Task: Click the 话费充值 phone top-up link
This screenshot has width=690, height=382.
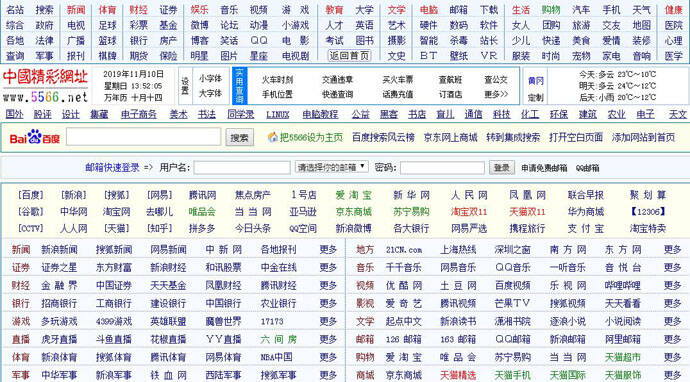Action: (398, 94)
